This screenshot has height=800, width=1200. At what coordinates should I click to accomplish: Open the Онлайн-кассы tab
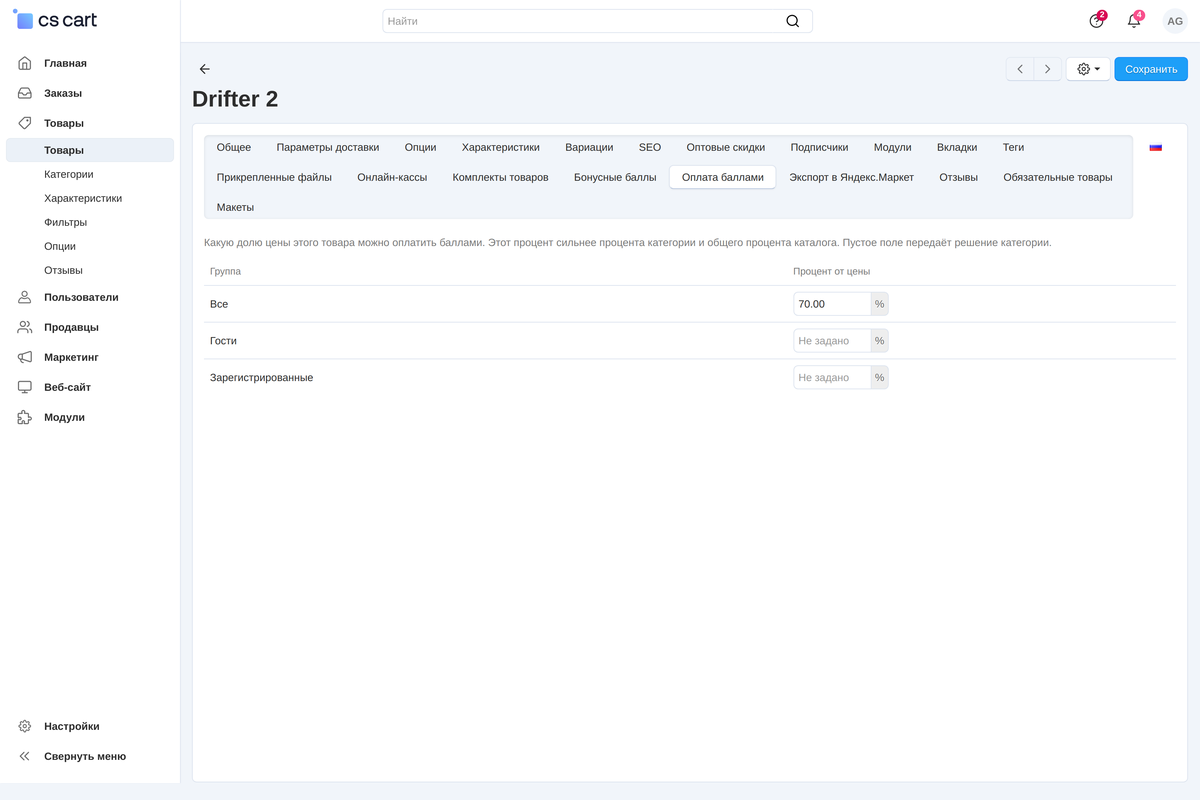pyautogui.click(x=392, y=177)
